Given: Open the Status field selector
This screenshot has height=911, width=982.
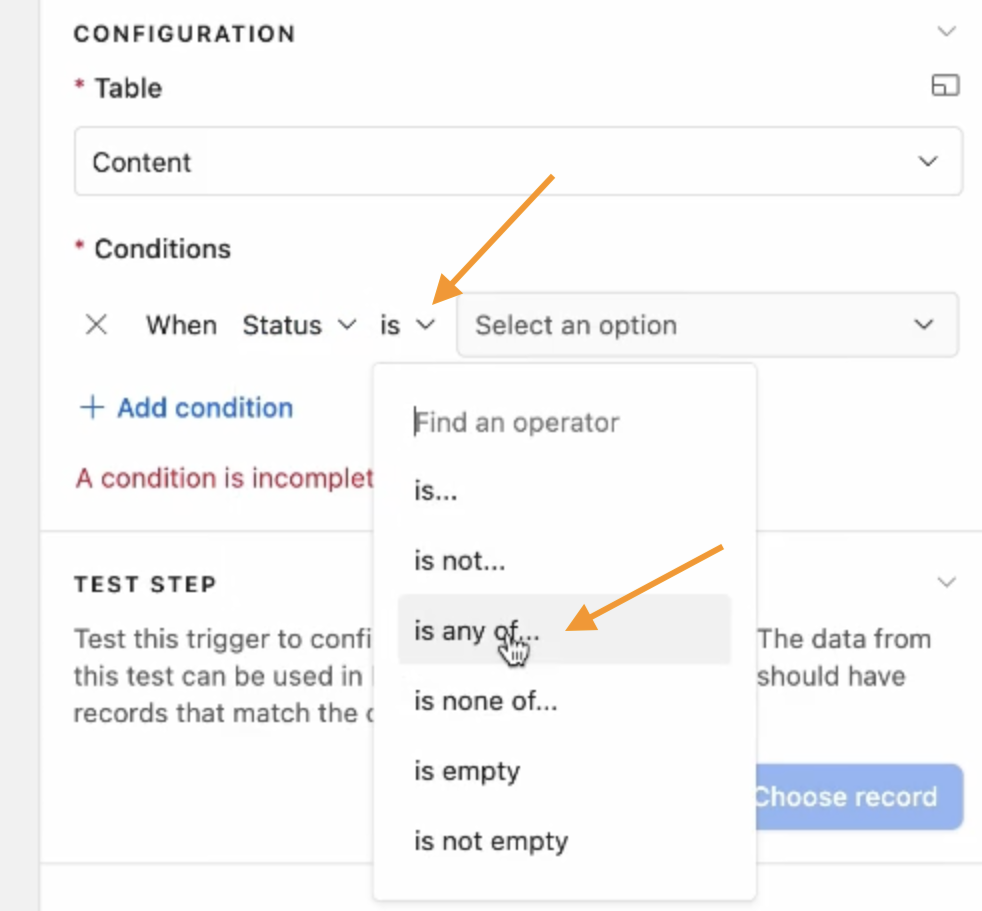Looking at the screenshot, I should tap(299, 325).
